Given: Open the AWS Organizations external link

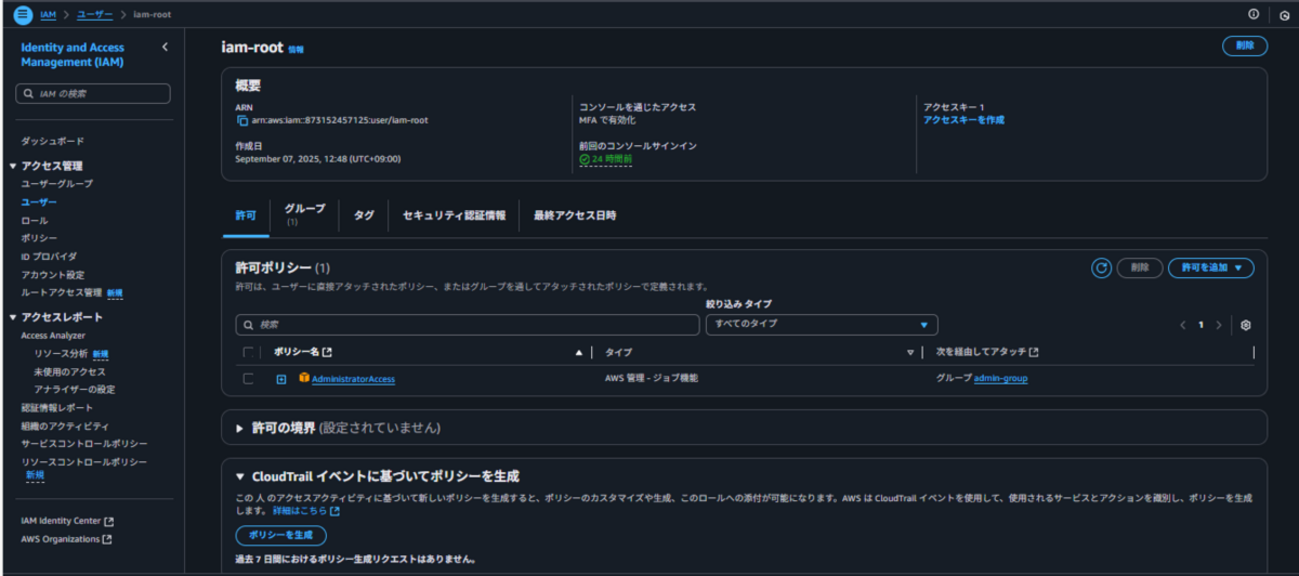Looking at the screenshot, I should (66, 539).
